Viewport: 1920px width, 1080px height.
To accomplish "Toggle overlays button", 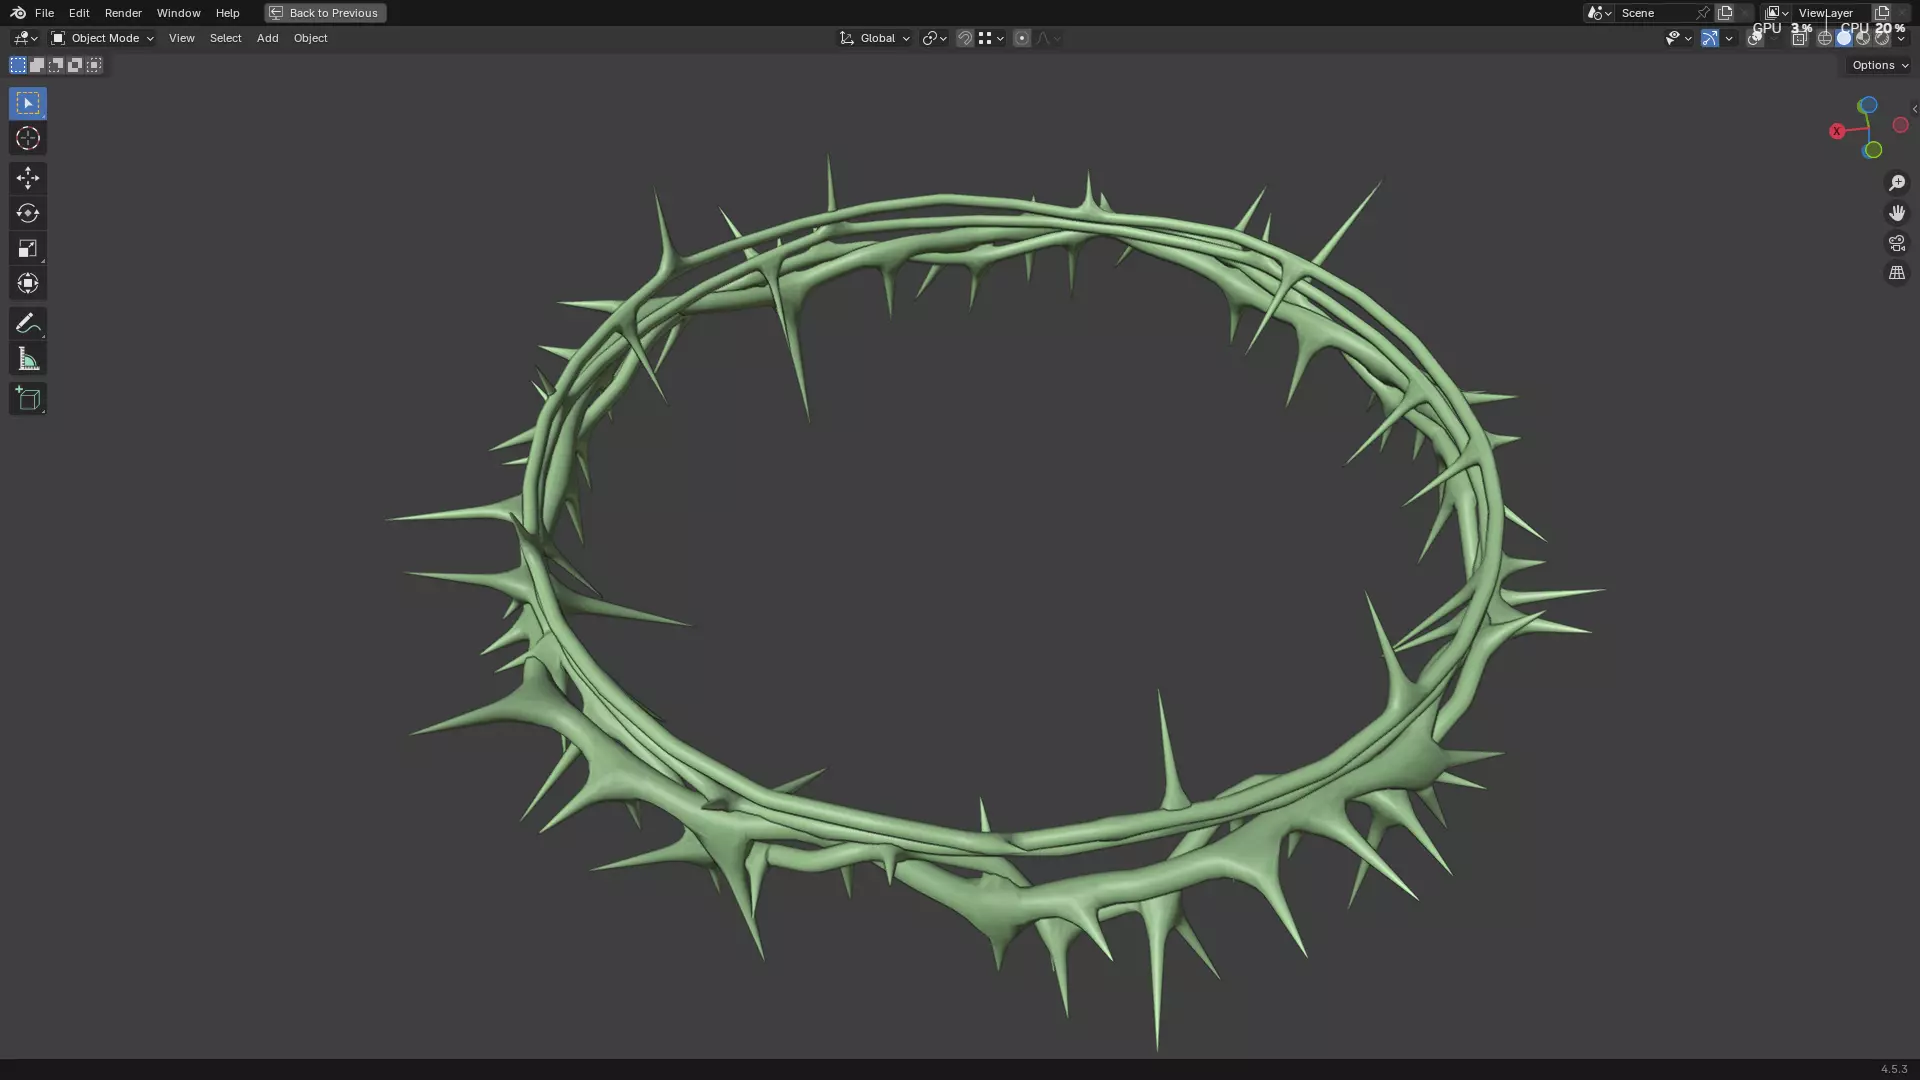I will (1755, 38).
